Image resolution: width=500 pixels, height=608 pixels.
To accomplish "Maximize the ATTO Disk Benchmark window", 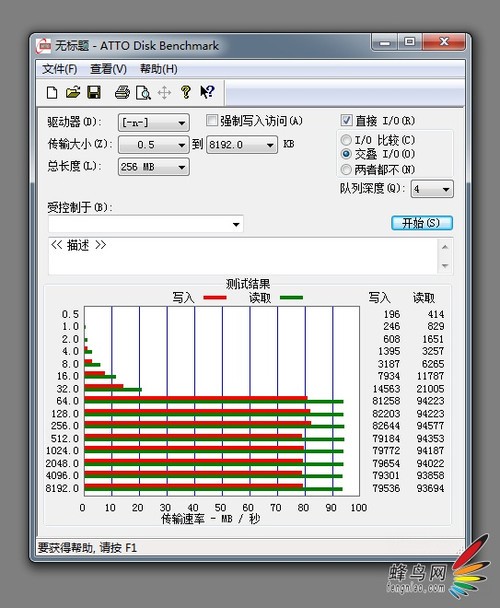I will 410,42.
